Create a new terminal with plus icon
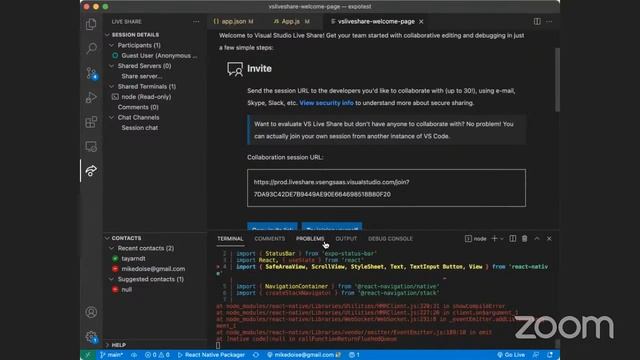640x360 pixels. click(x=494, y=239)
